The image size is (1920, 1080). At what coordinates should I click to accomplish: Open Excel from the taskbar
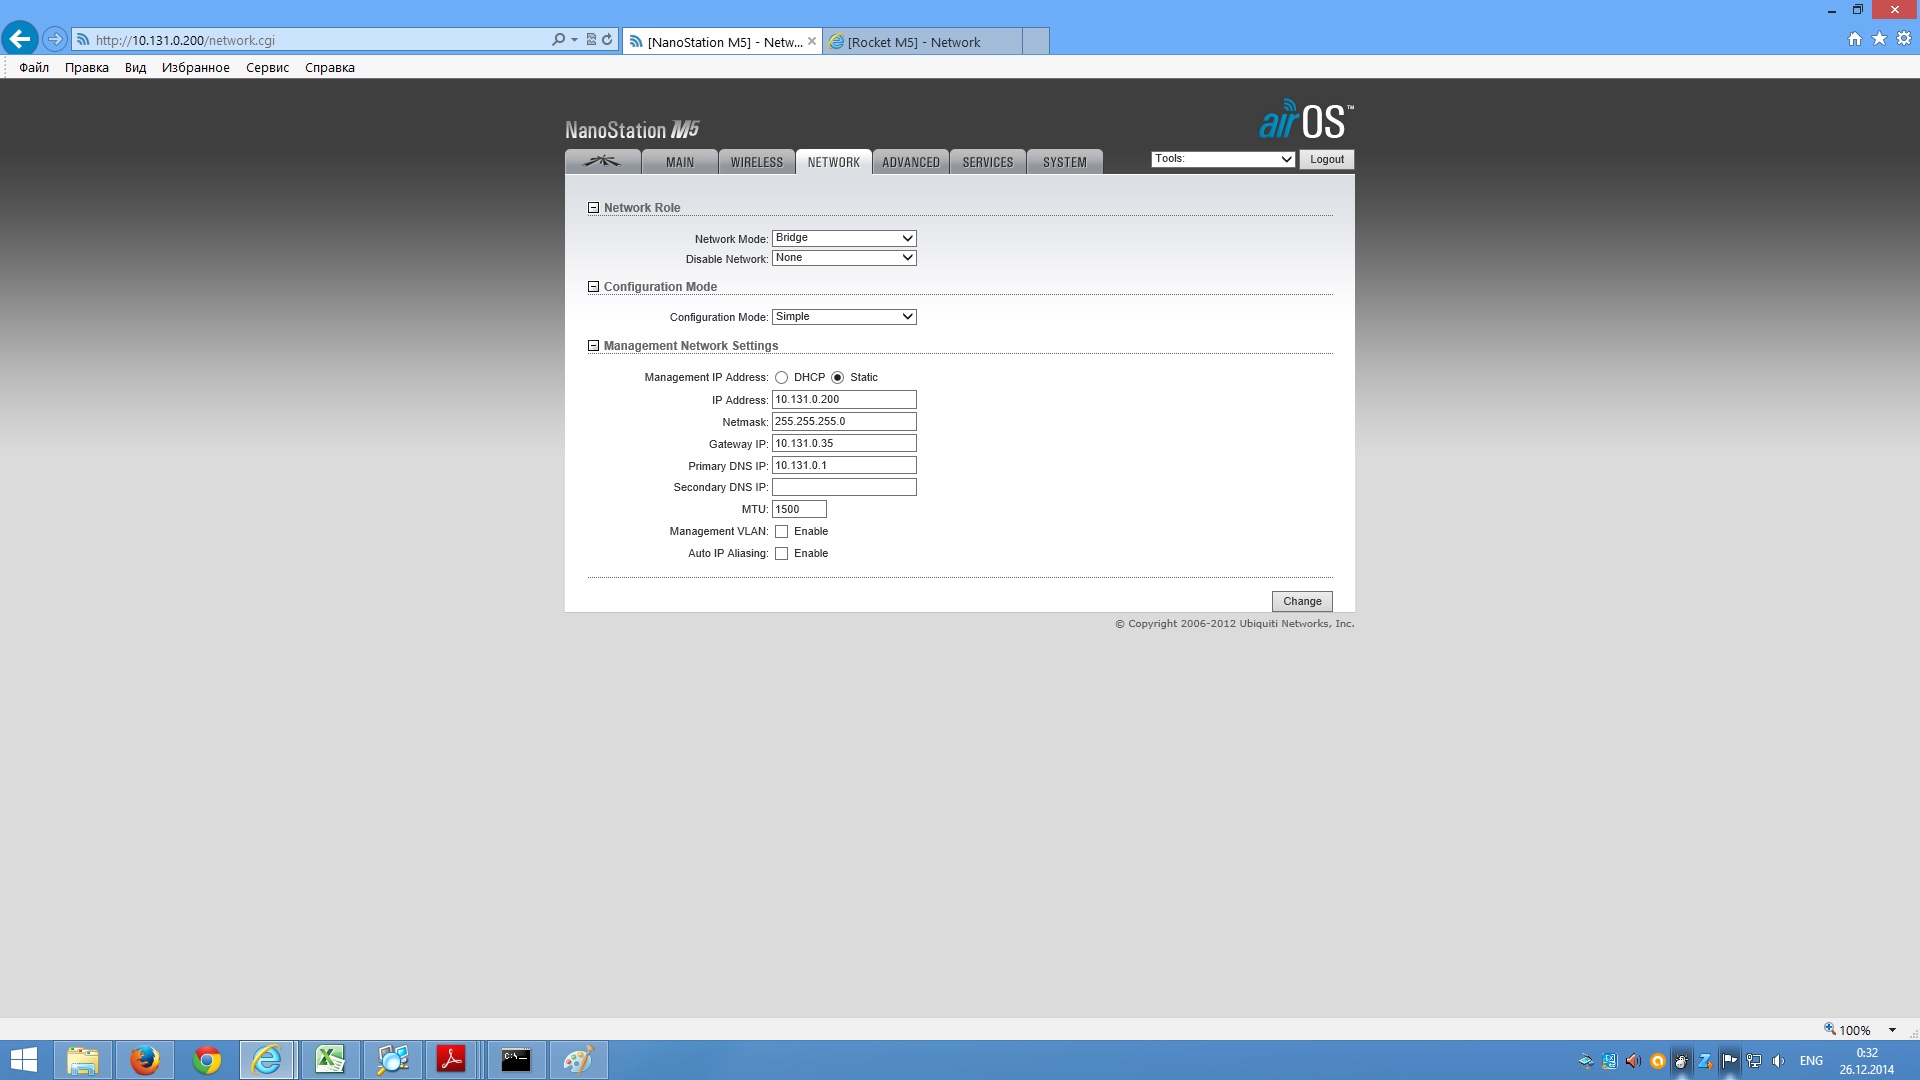coord(330,1060)
